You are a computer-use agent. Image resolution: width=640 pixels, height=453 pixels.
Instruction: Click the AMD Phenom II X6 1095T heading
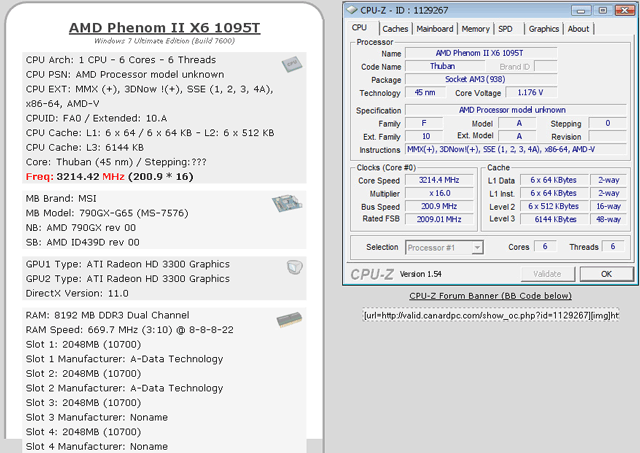pyautogui.click(x=164, y=28)
